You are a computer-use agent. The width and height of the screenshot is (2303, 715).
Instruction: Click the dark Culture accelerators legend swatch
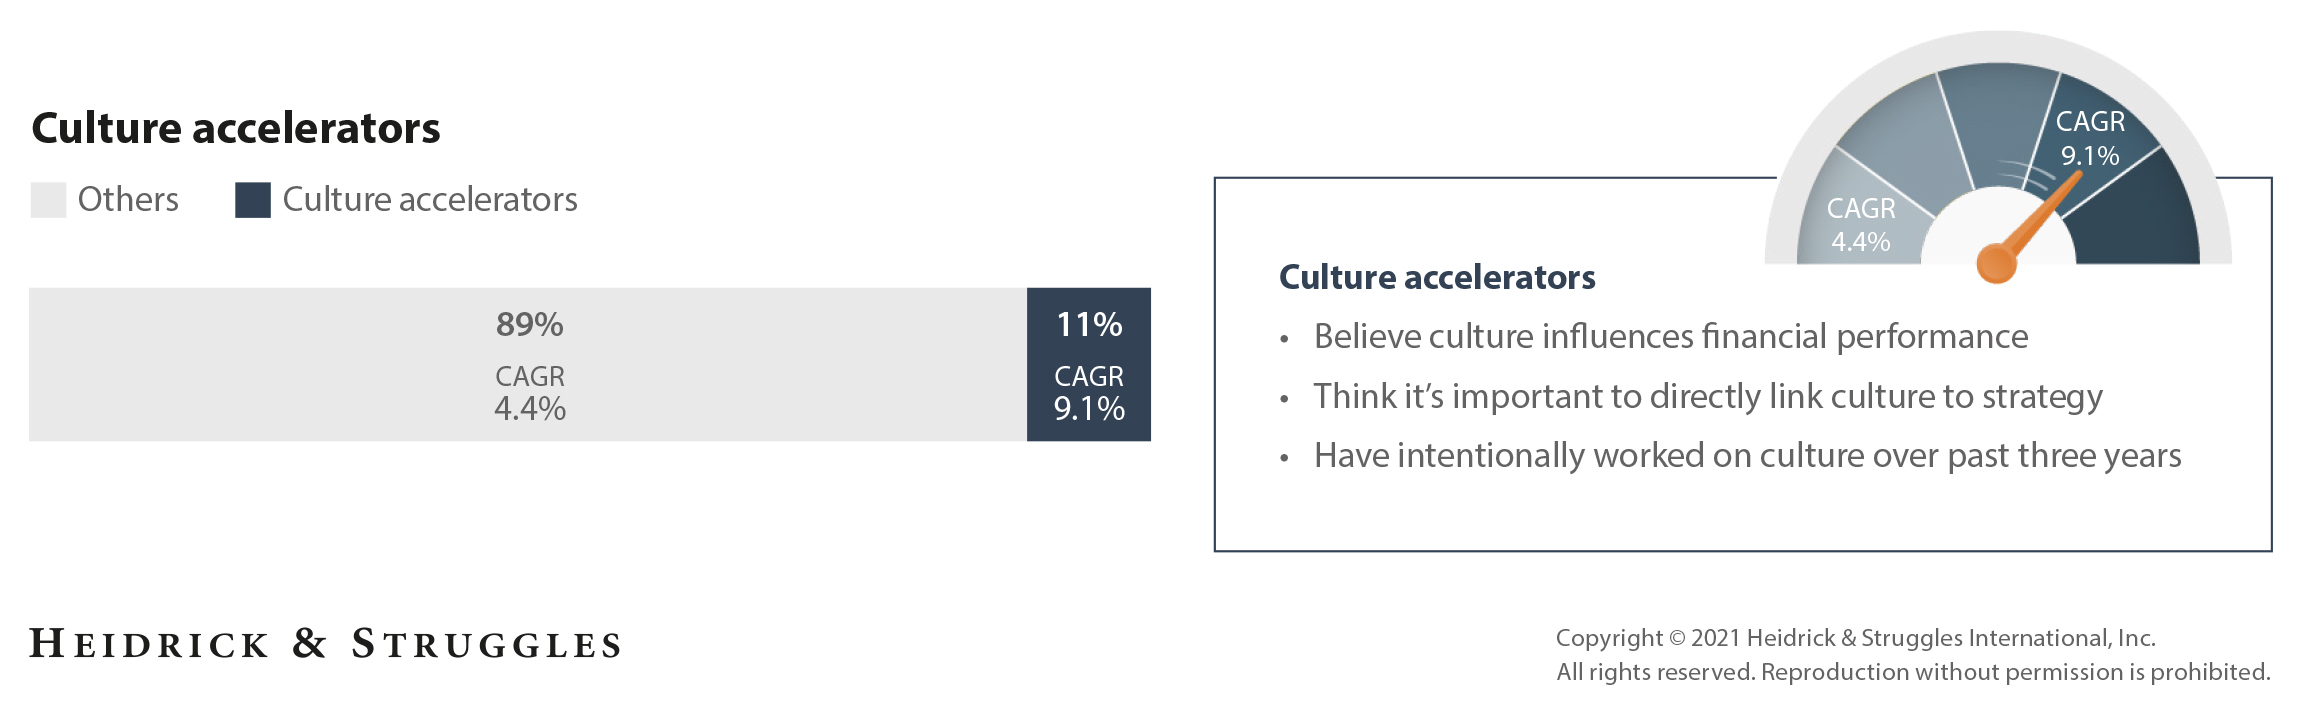(x=252, y=200)
